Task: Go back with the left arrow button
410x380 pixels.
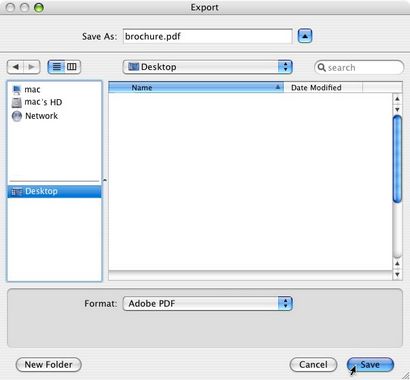Action: 15,67
